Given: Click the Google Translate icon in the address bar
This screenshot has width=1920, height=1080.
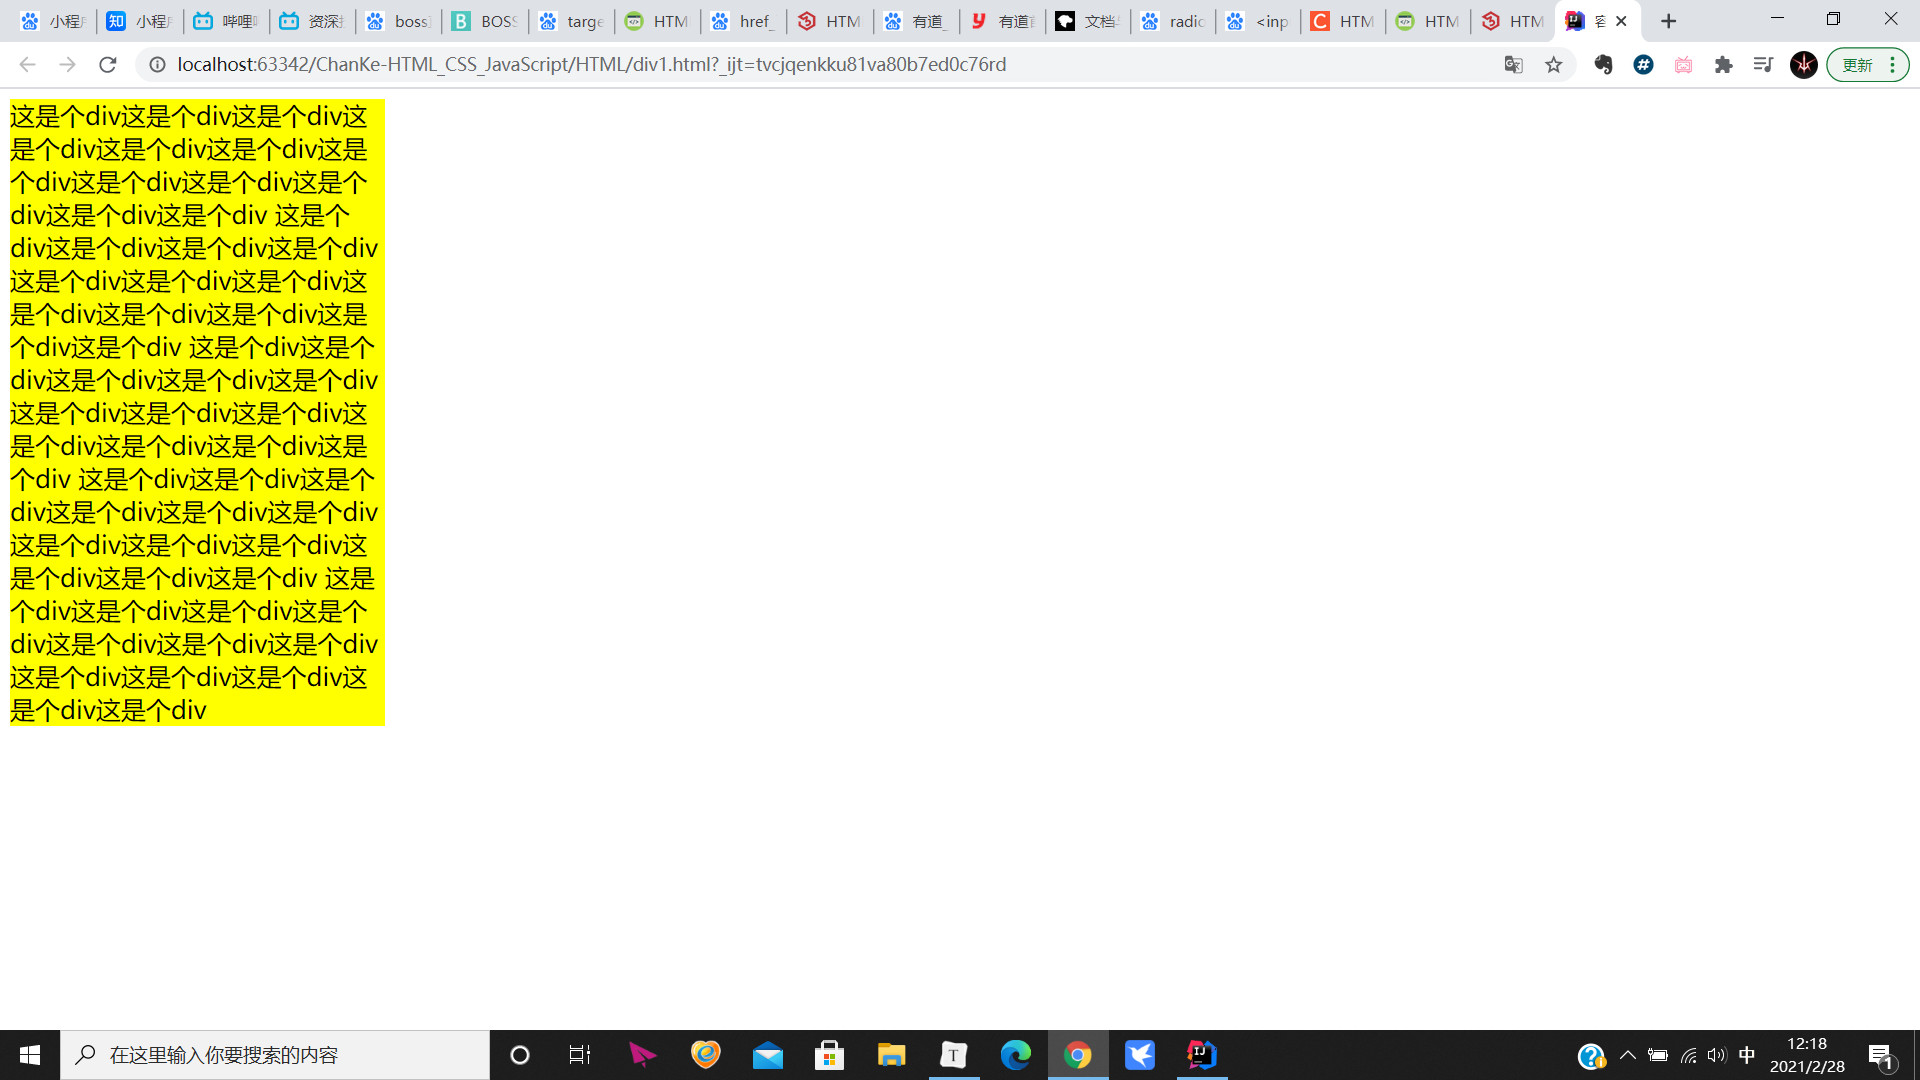Looking at the screenshot, I should click(1513, 65).
